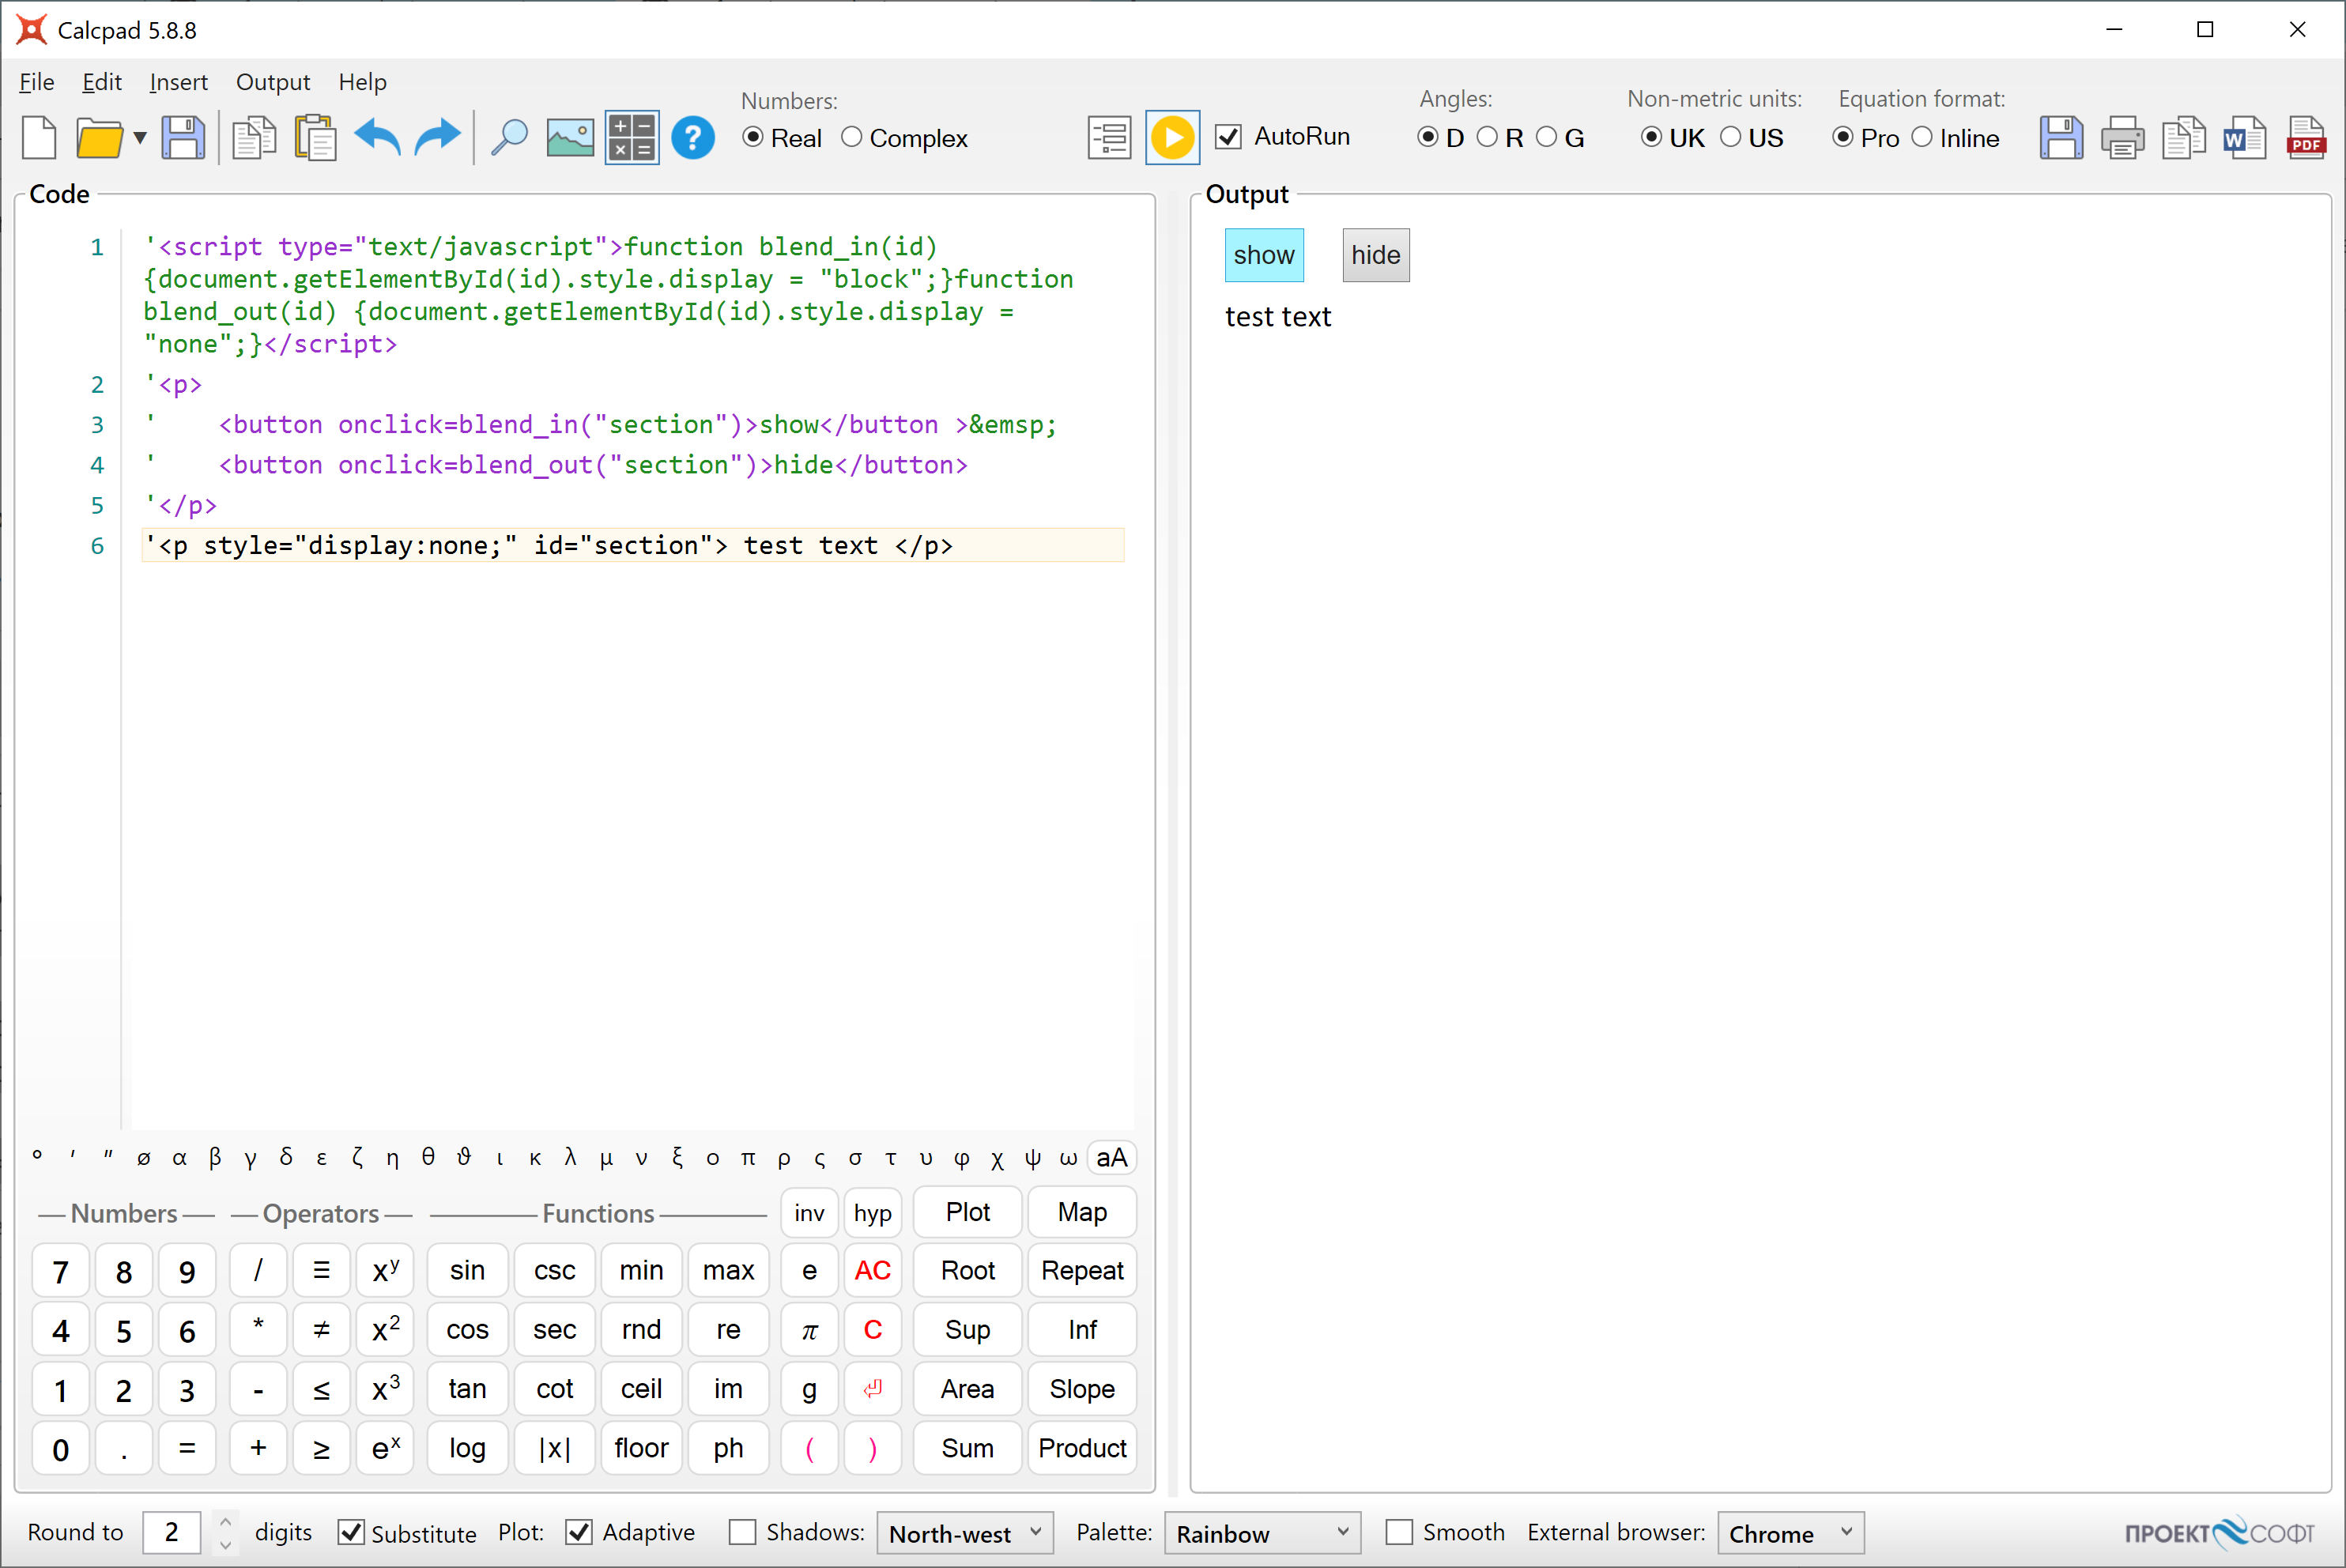Print the output
Viewport: 2346px width, 1568px height.
[x=2122, y=137]
